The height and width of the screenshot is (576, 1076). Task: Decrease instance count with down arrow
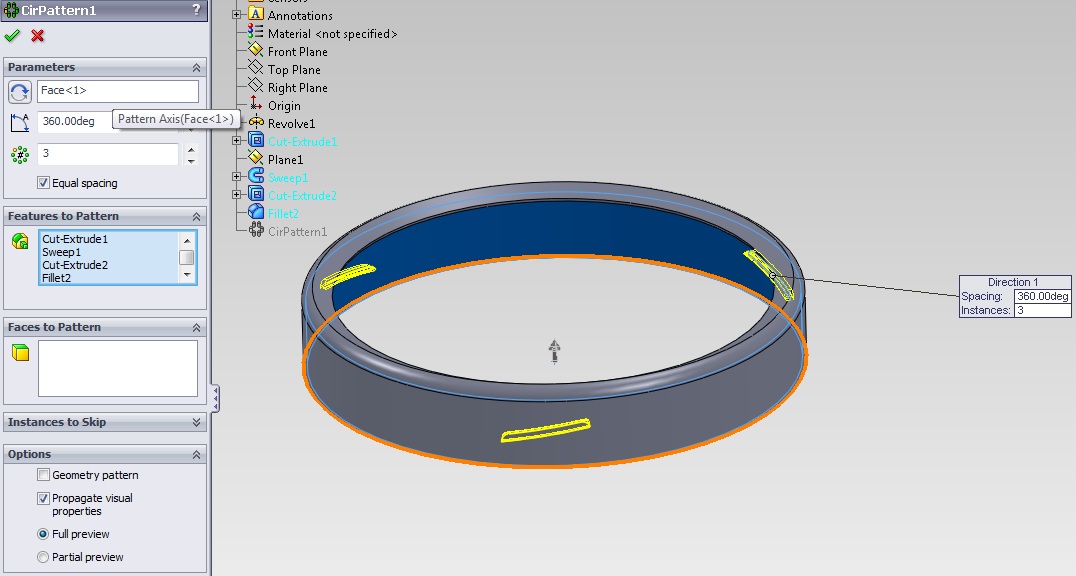pyautogui.click(x=191, y=160)
